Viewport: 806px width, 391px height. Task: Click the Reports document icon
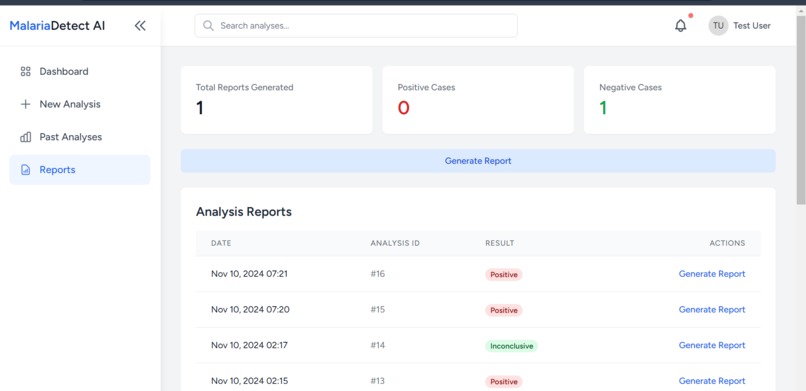pyautogui.click(x=26, y=170)
